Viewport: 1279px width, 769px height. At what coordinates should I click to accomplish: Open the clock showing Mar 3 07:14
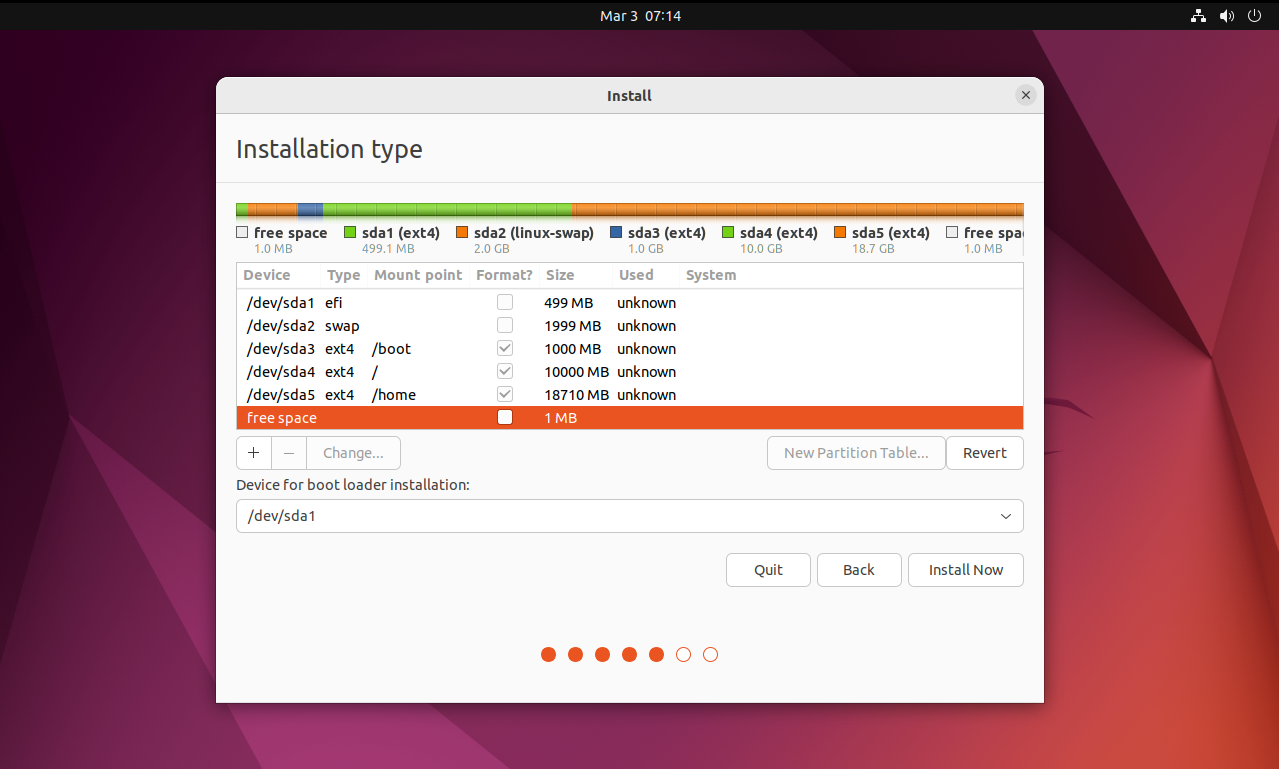point(640,16)
